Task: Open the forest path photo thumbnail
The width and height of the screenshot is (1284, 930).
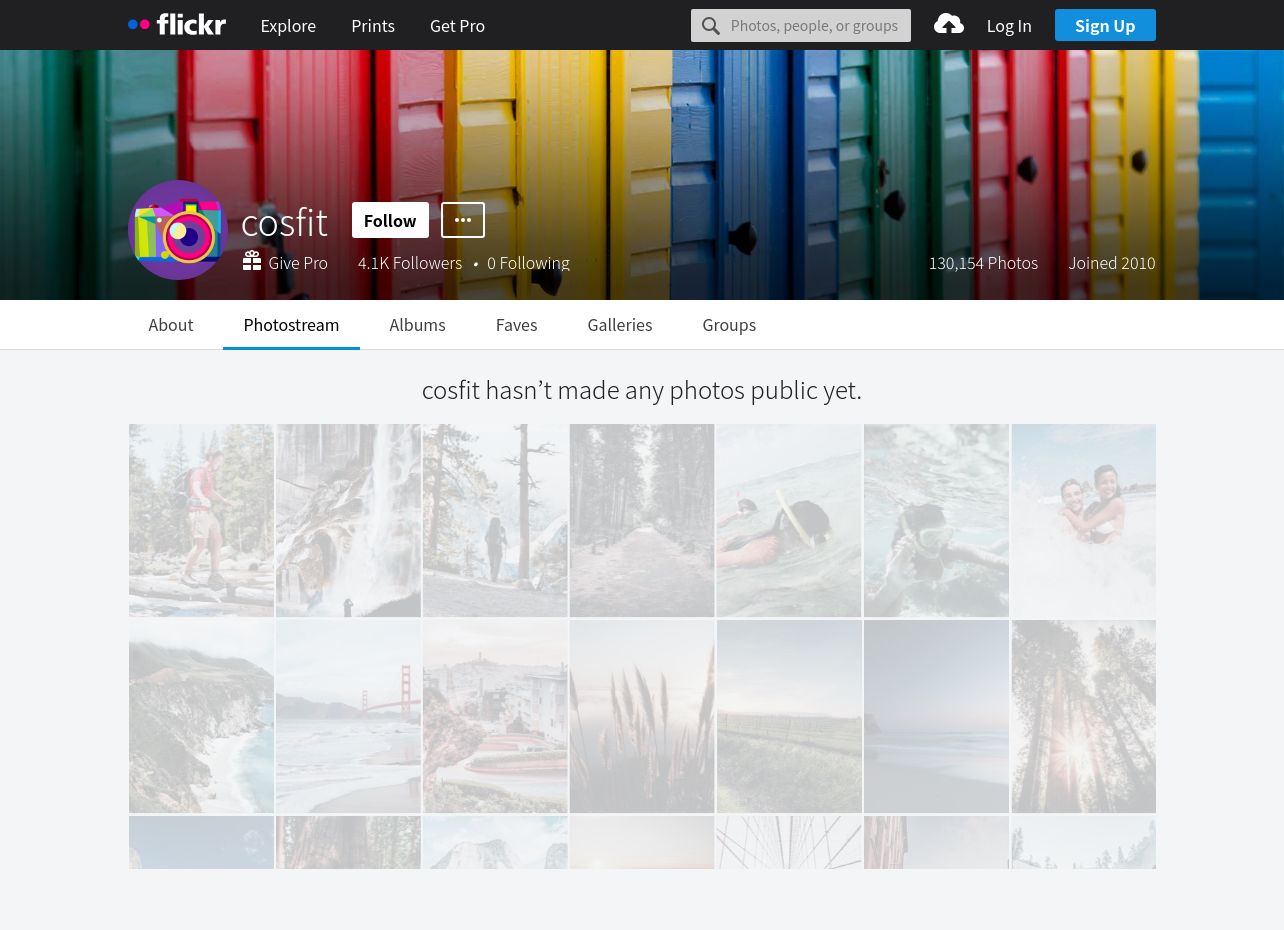Action: [x=642, y=520]
